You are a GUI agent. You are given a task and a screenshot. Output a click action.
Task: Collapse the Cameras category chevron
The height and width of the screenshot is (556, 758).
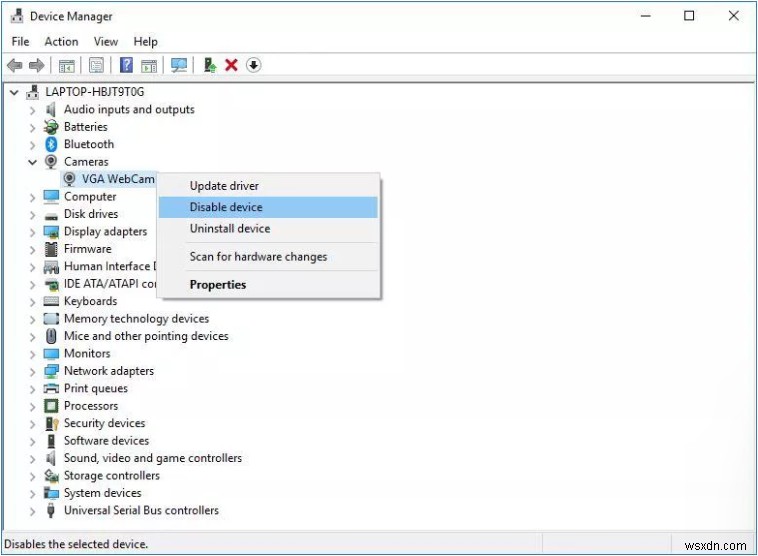pos(32,162)
